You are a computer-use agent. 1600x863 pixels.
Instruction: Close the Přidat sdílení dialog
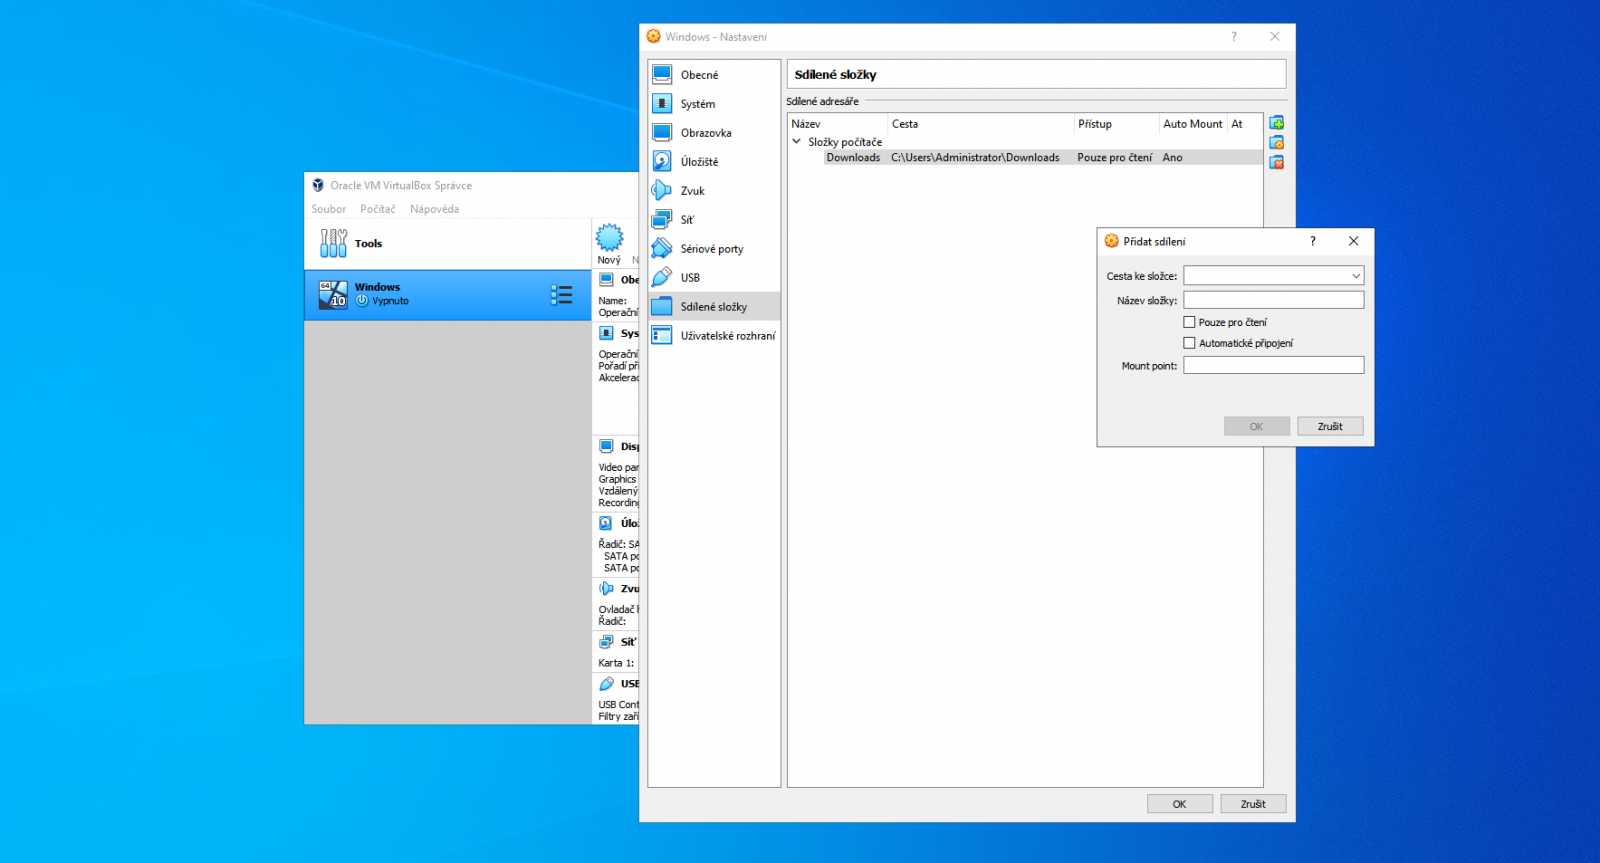coord(1353,241)
